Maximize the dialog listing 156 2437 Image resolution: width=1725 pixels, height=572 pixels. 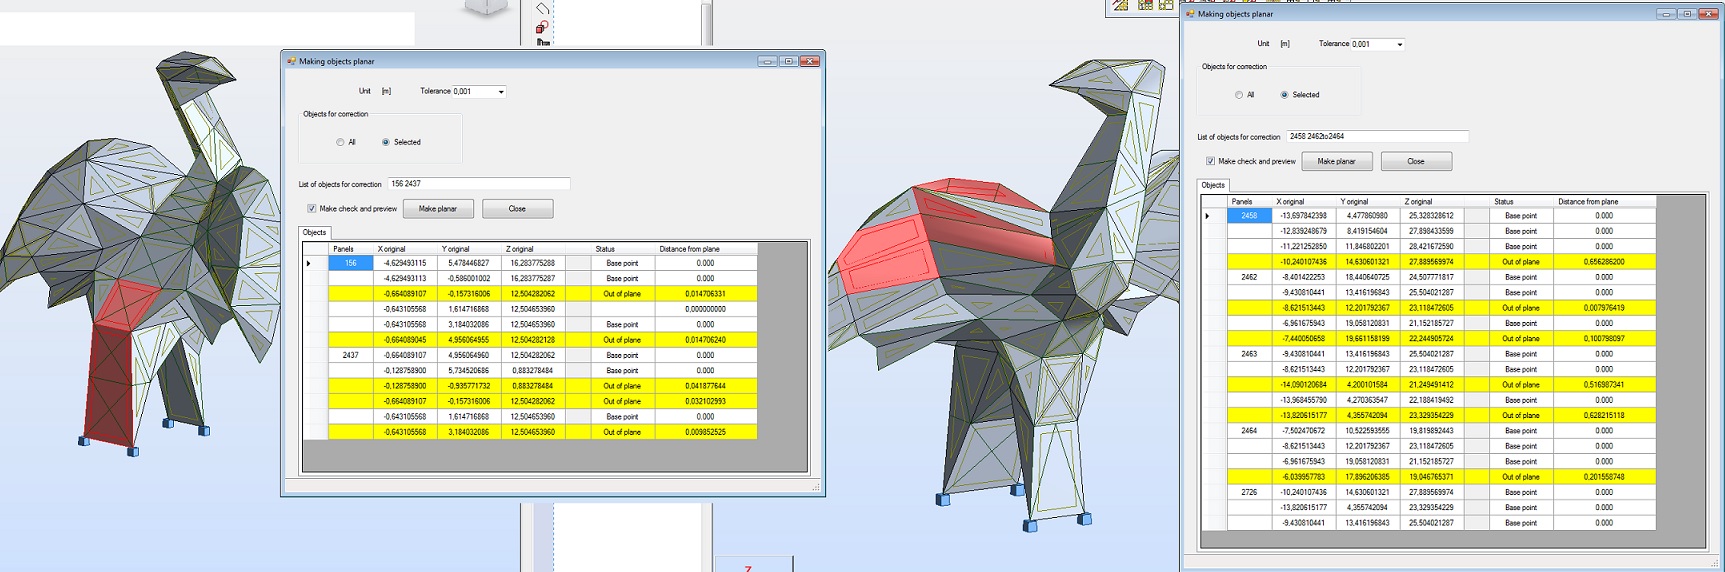[x=788, y=61]
